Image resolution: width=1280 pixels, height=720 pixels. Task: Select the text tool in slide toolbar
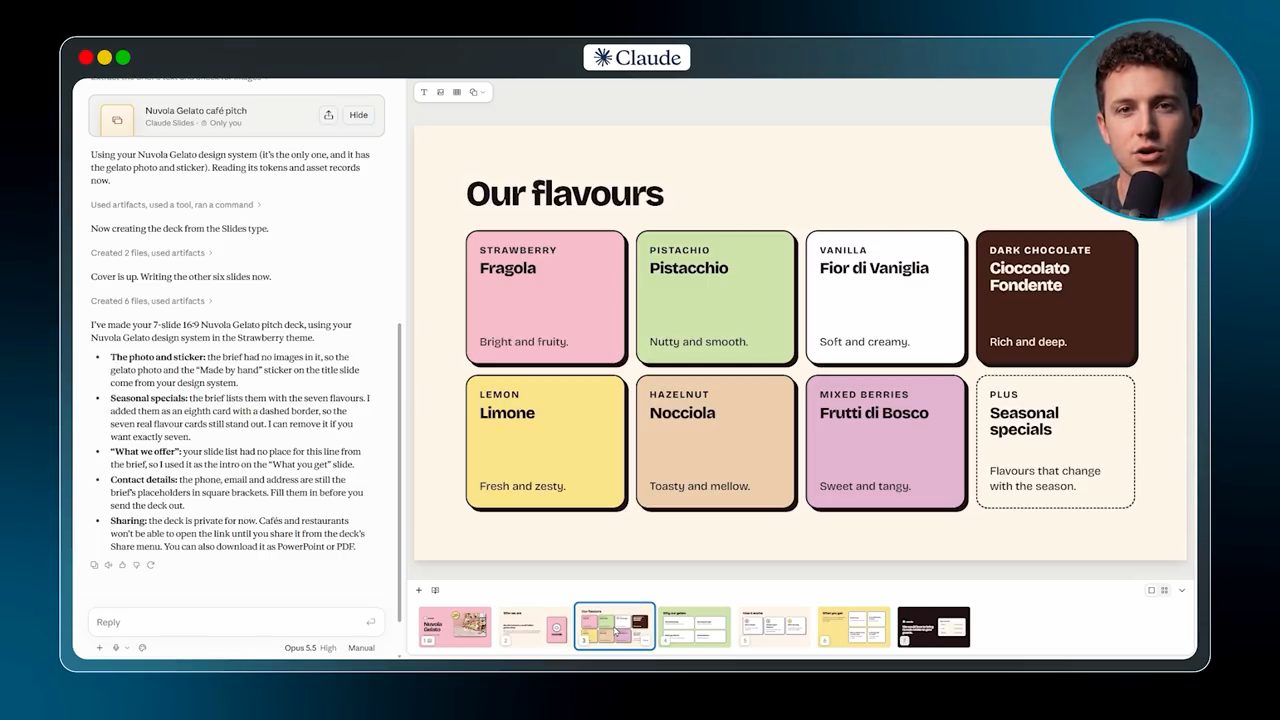click(424, 92)
